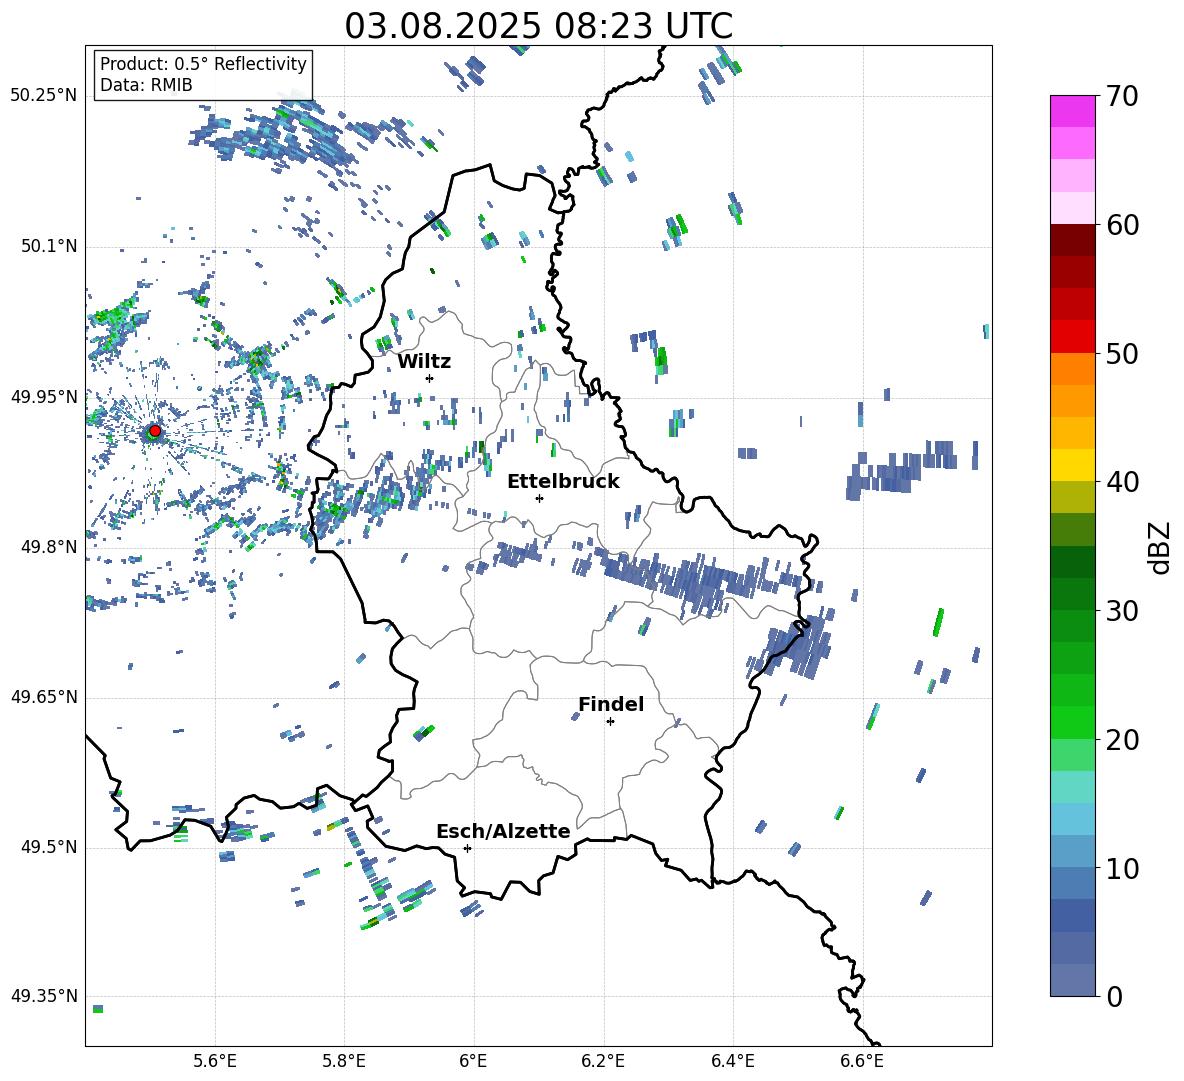Image resolution: width=1184 pixels, height=1081 pixels.
Task: Click the 6°E longitude label
Action: click(x=473, y=1061)
